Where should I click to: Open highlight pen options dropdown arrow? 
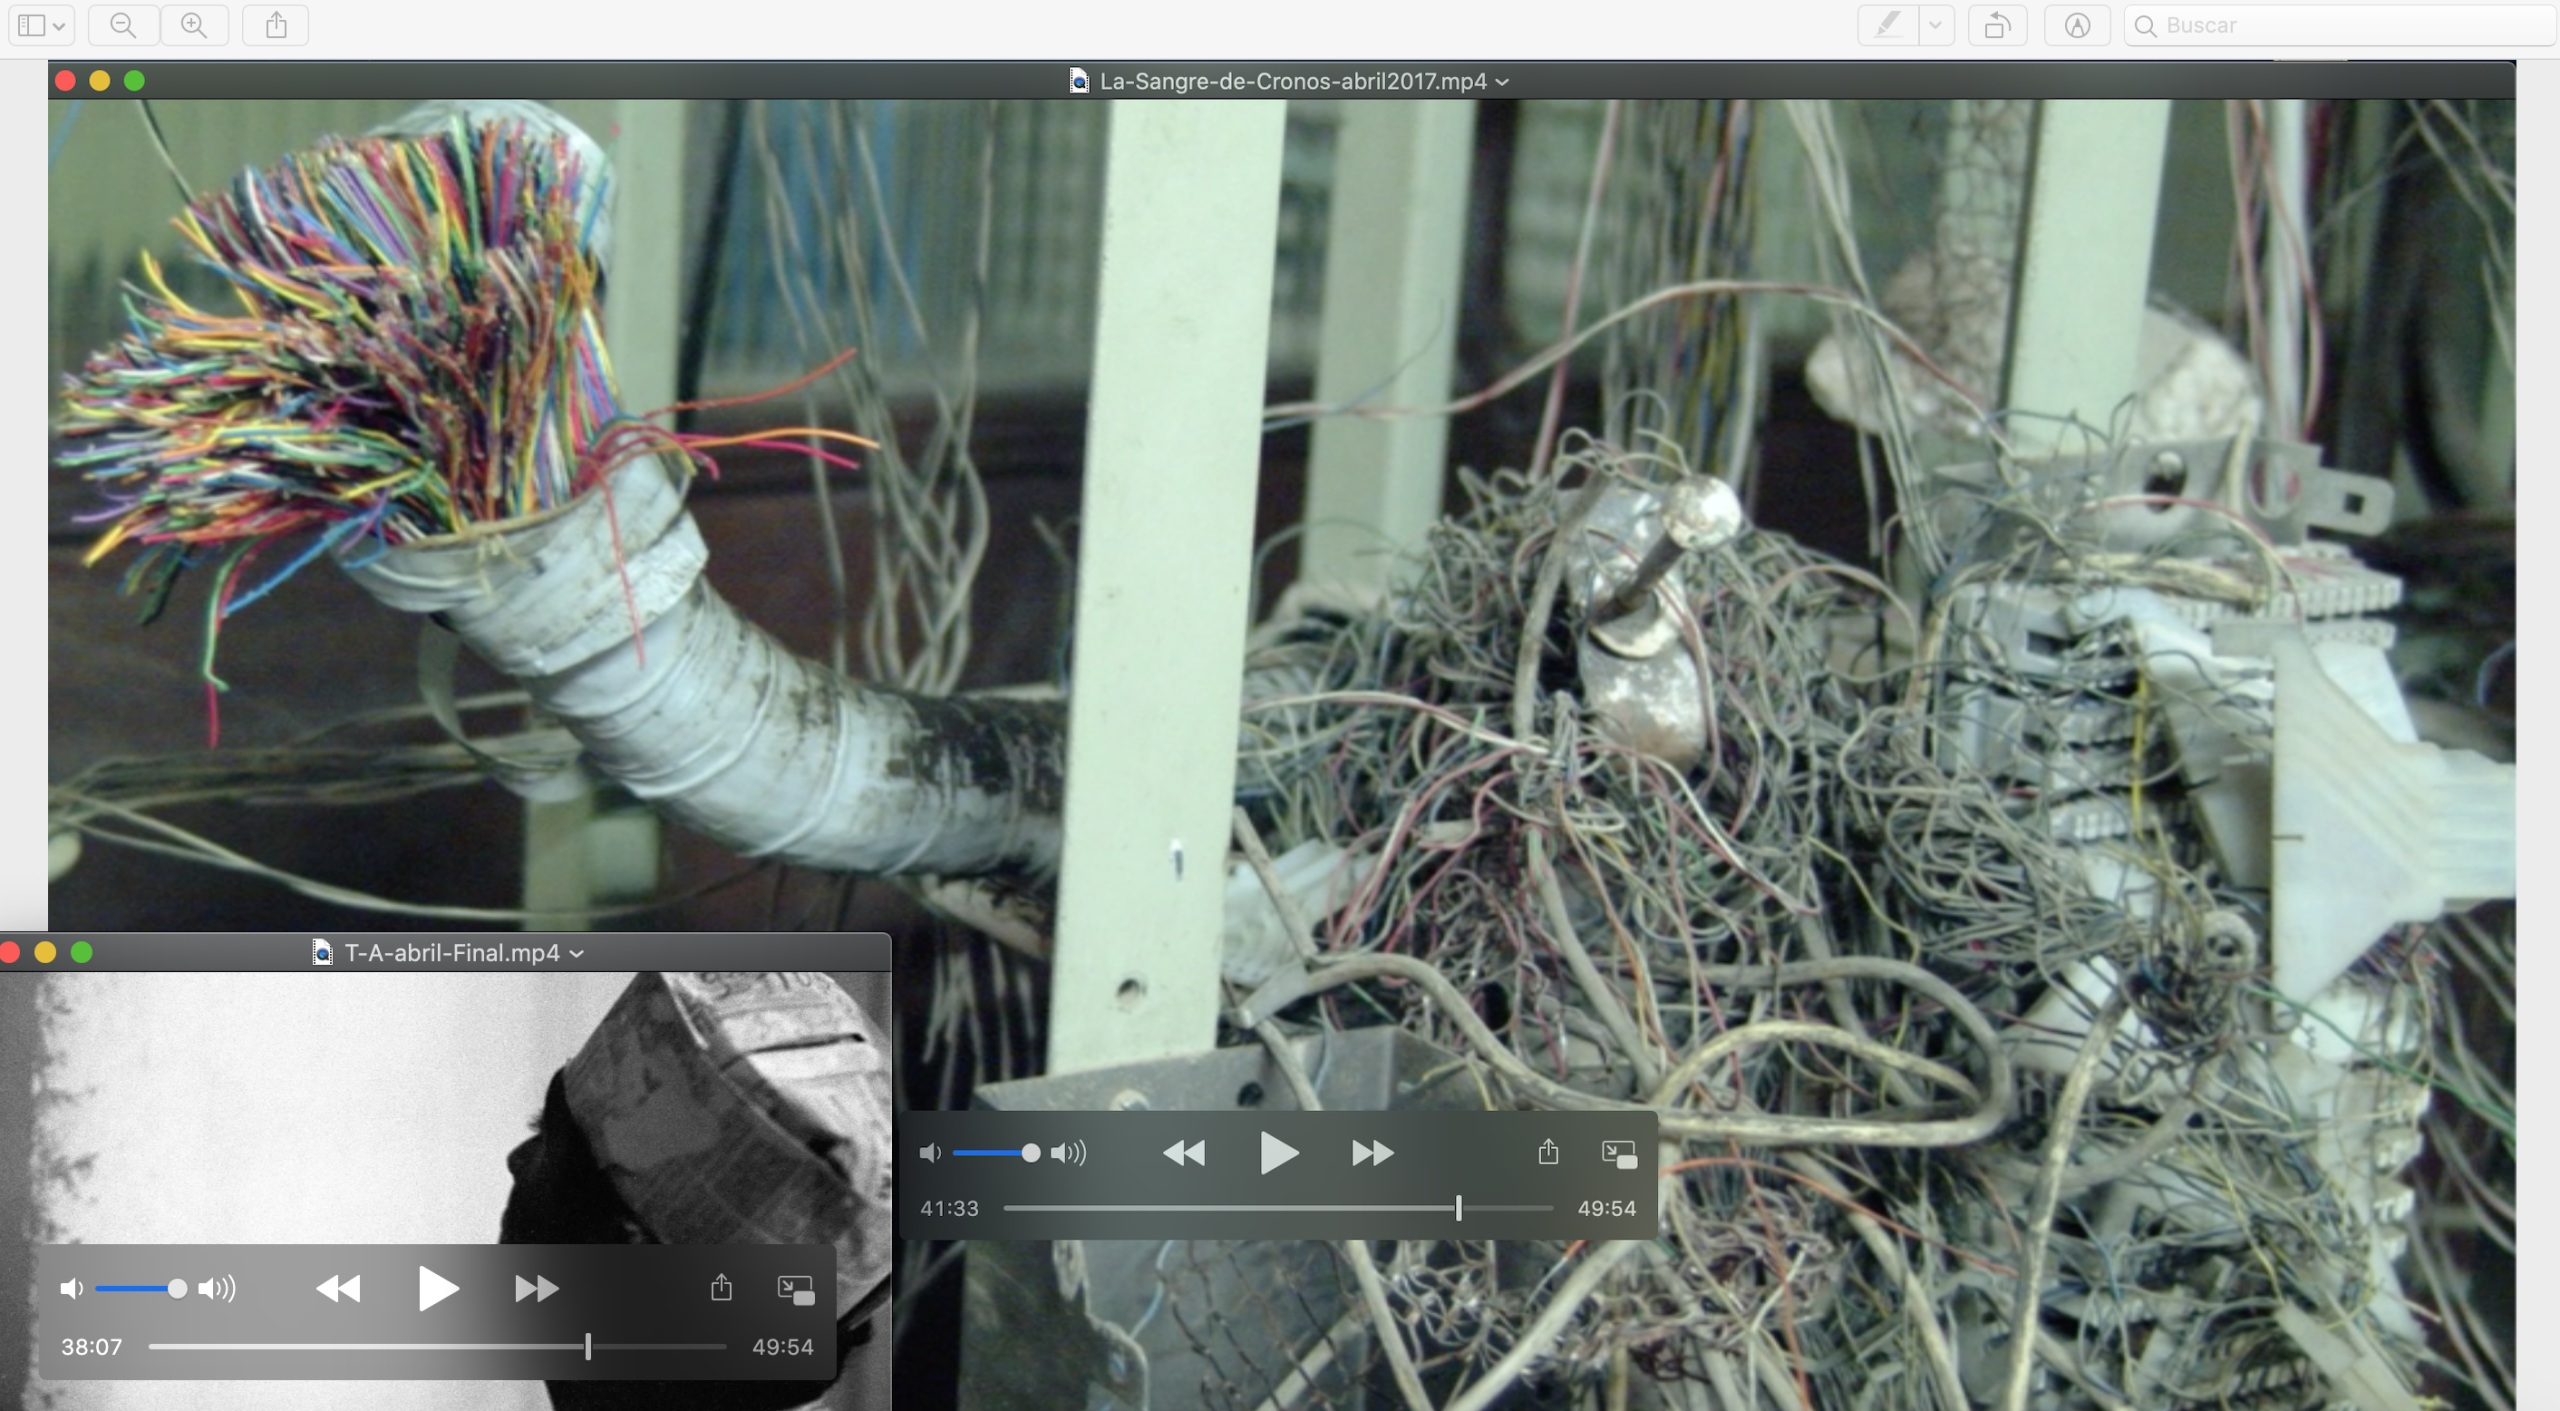(x=1935, y=25)
